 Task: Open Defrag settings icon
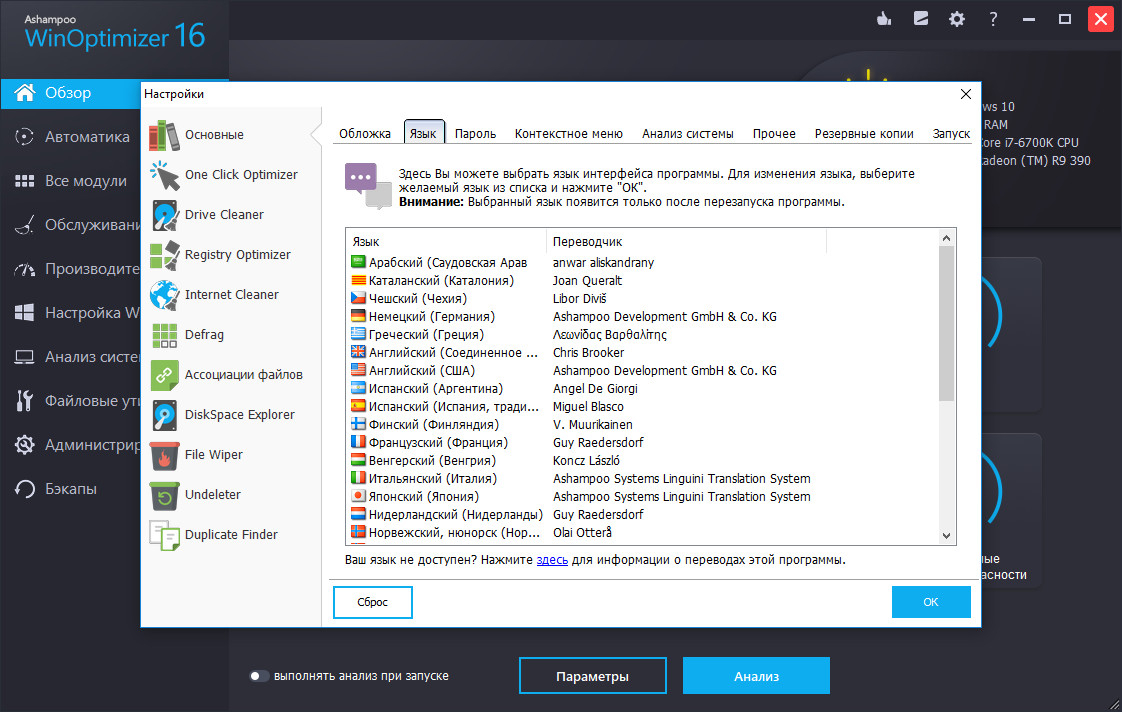pos(164,336)
